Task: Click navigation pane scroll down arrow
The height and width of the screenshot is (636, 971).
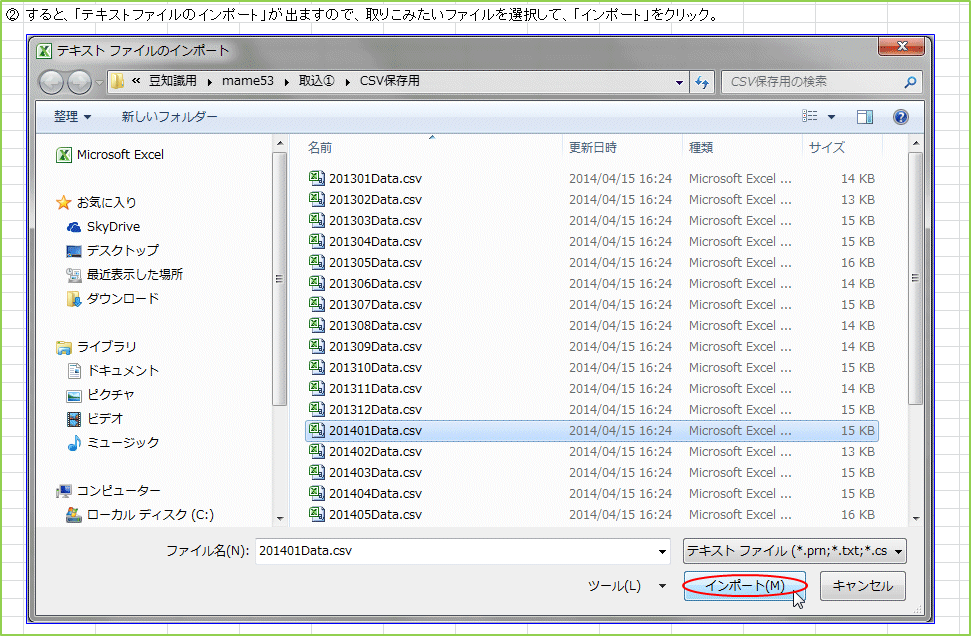Action: coord(280,518)
